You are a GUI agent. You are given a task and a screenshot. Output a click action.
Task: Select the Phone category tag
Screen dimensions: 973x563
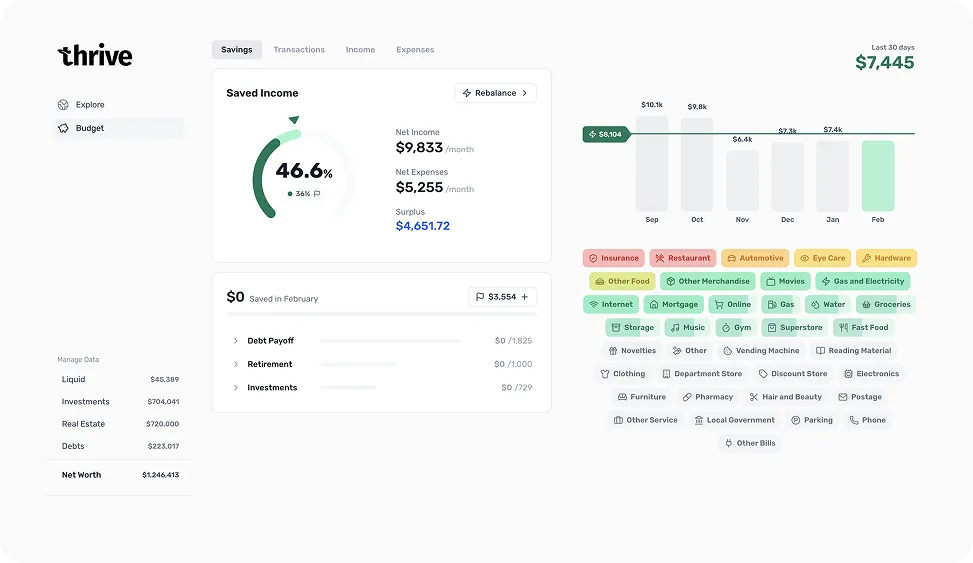click(868, 420)
